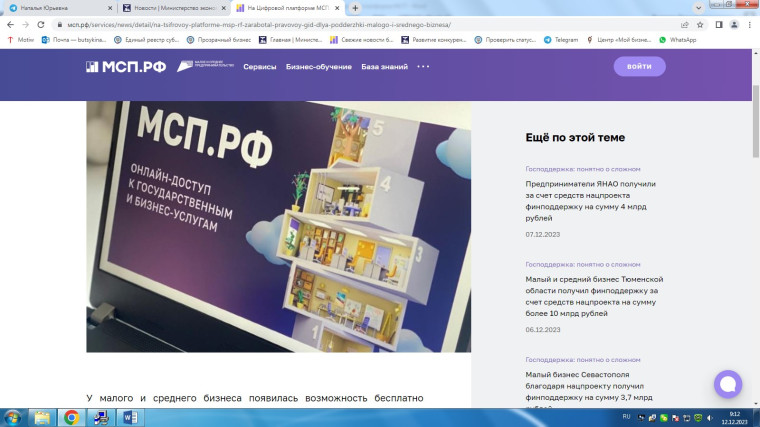Switch to the Новости | Министерство tab

(174, 8)
